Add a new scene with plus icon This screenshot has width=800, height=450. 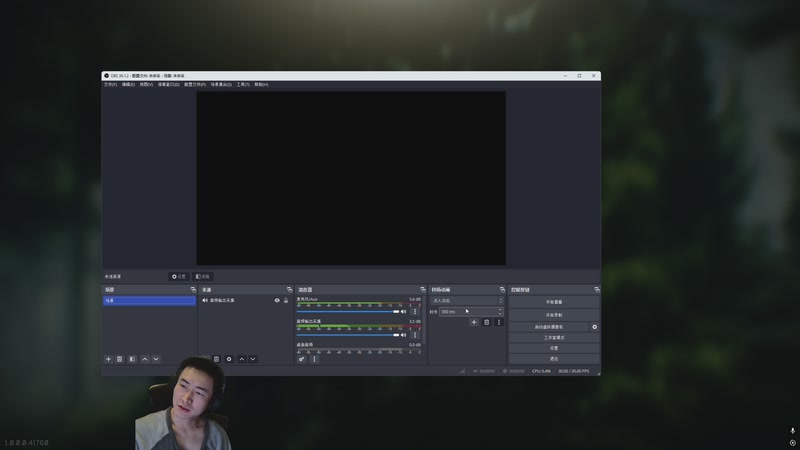pyautogui.click(x=108, y=359)
